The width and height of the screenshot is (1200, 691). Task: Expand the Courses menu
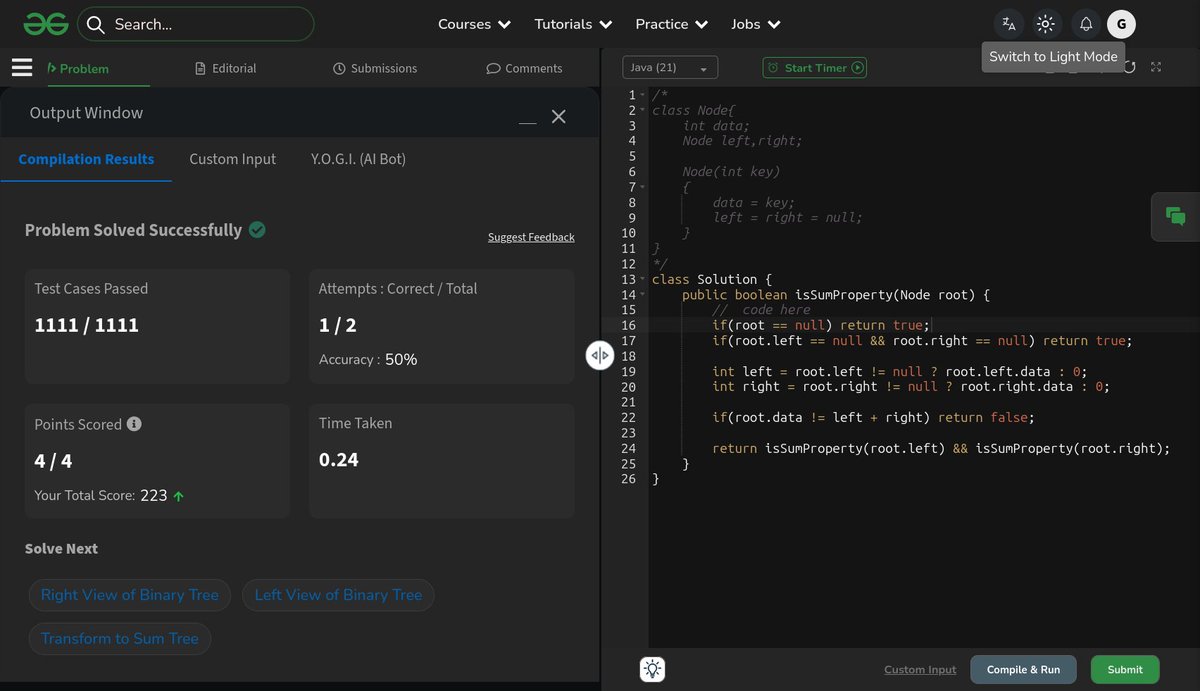pos(474,24)
